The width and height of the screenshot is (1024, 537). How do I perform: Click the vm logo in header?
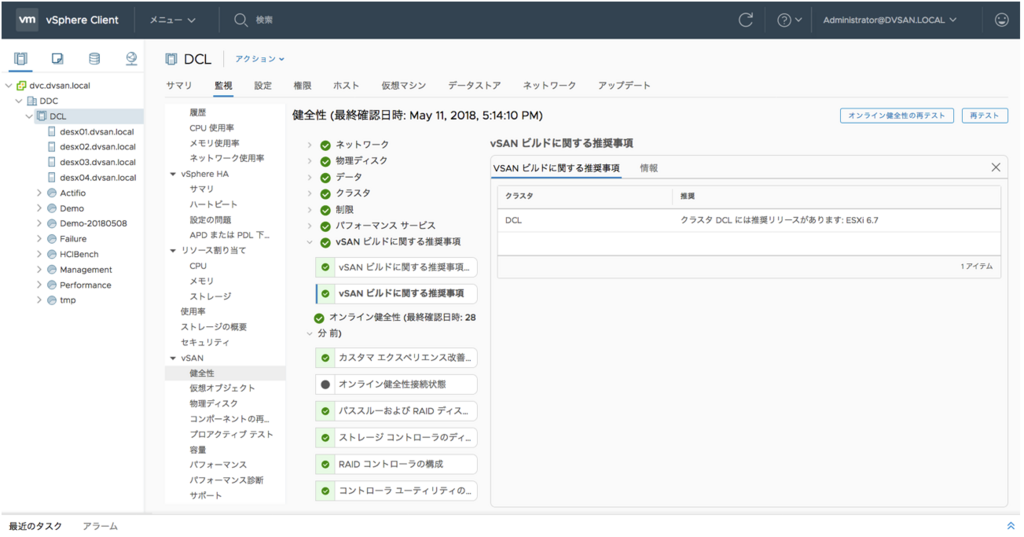pyautogui.click(x=27, y=20)
